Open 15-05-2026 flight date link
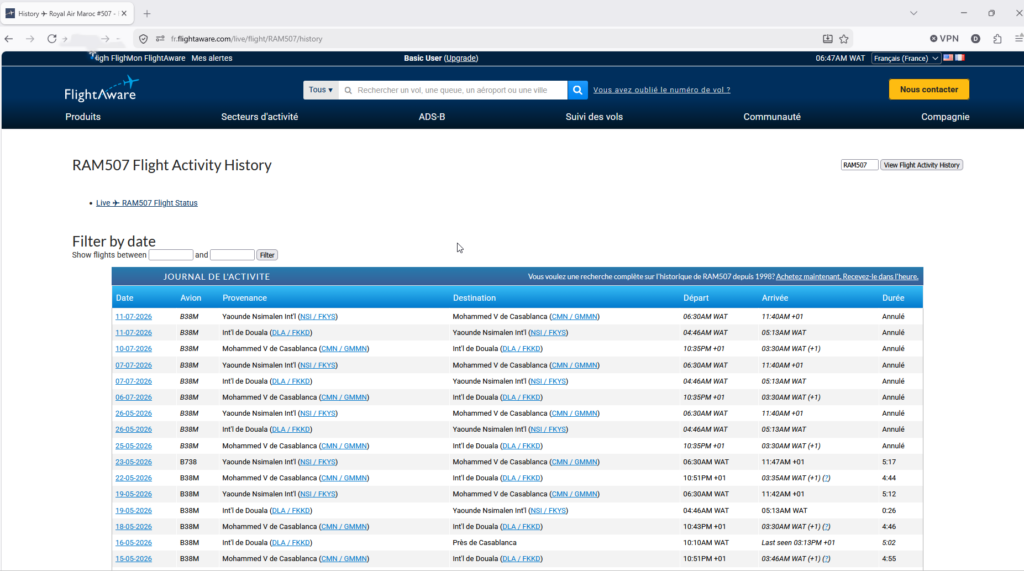 [133, 559]
